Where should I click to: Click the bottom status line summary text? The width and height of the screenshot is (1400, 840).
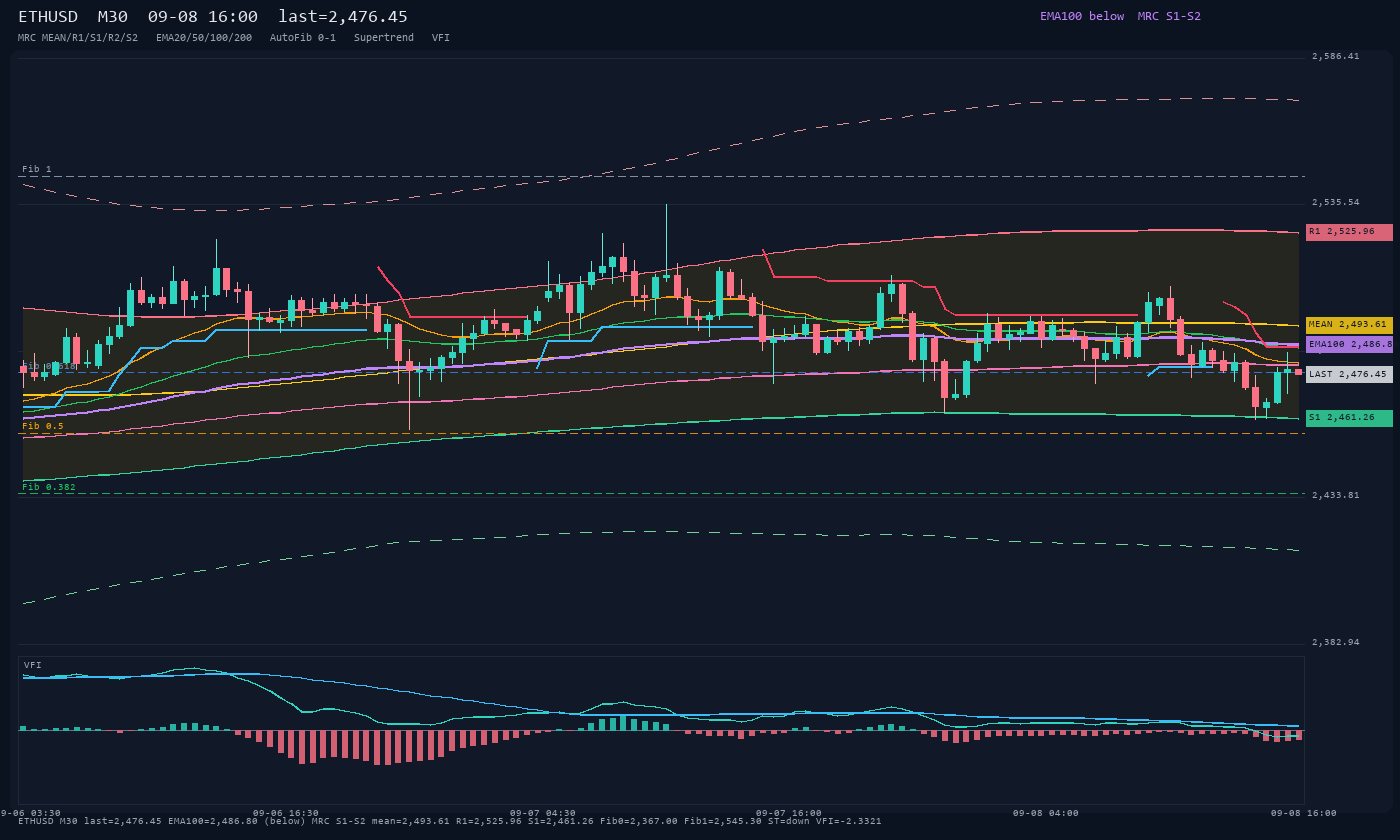pos(450,822)
